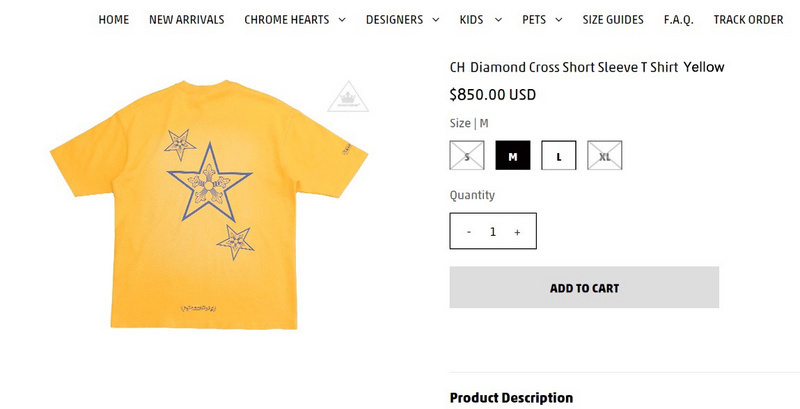
Task: Select size M option
Action: coord(513,156)
